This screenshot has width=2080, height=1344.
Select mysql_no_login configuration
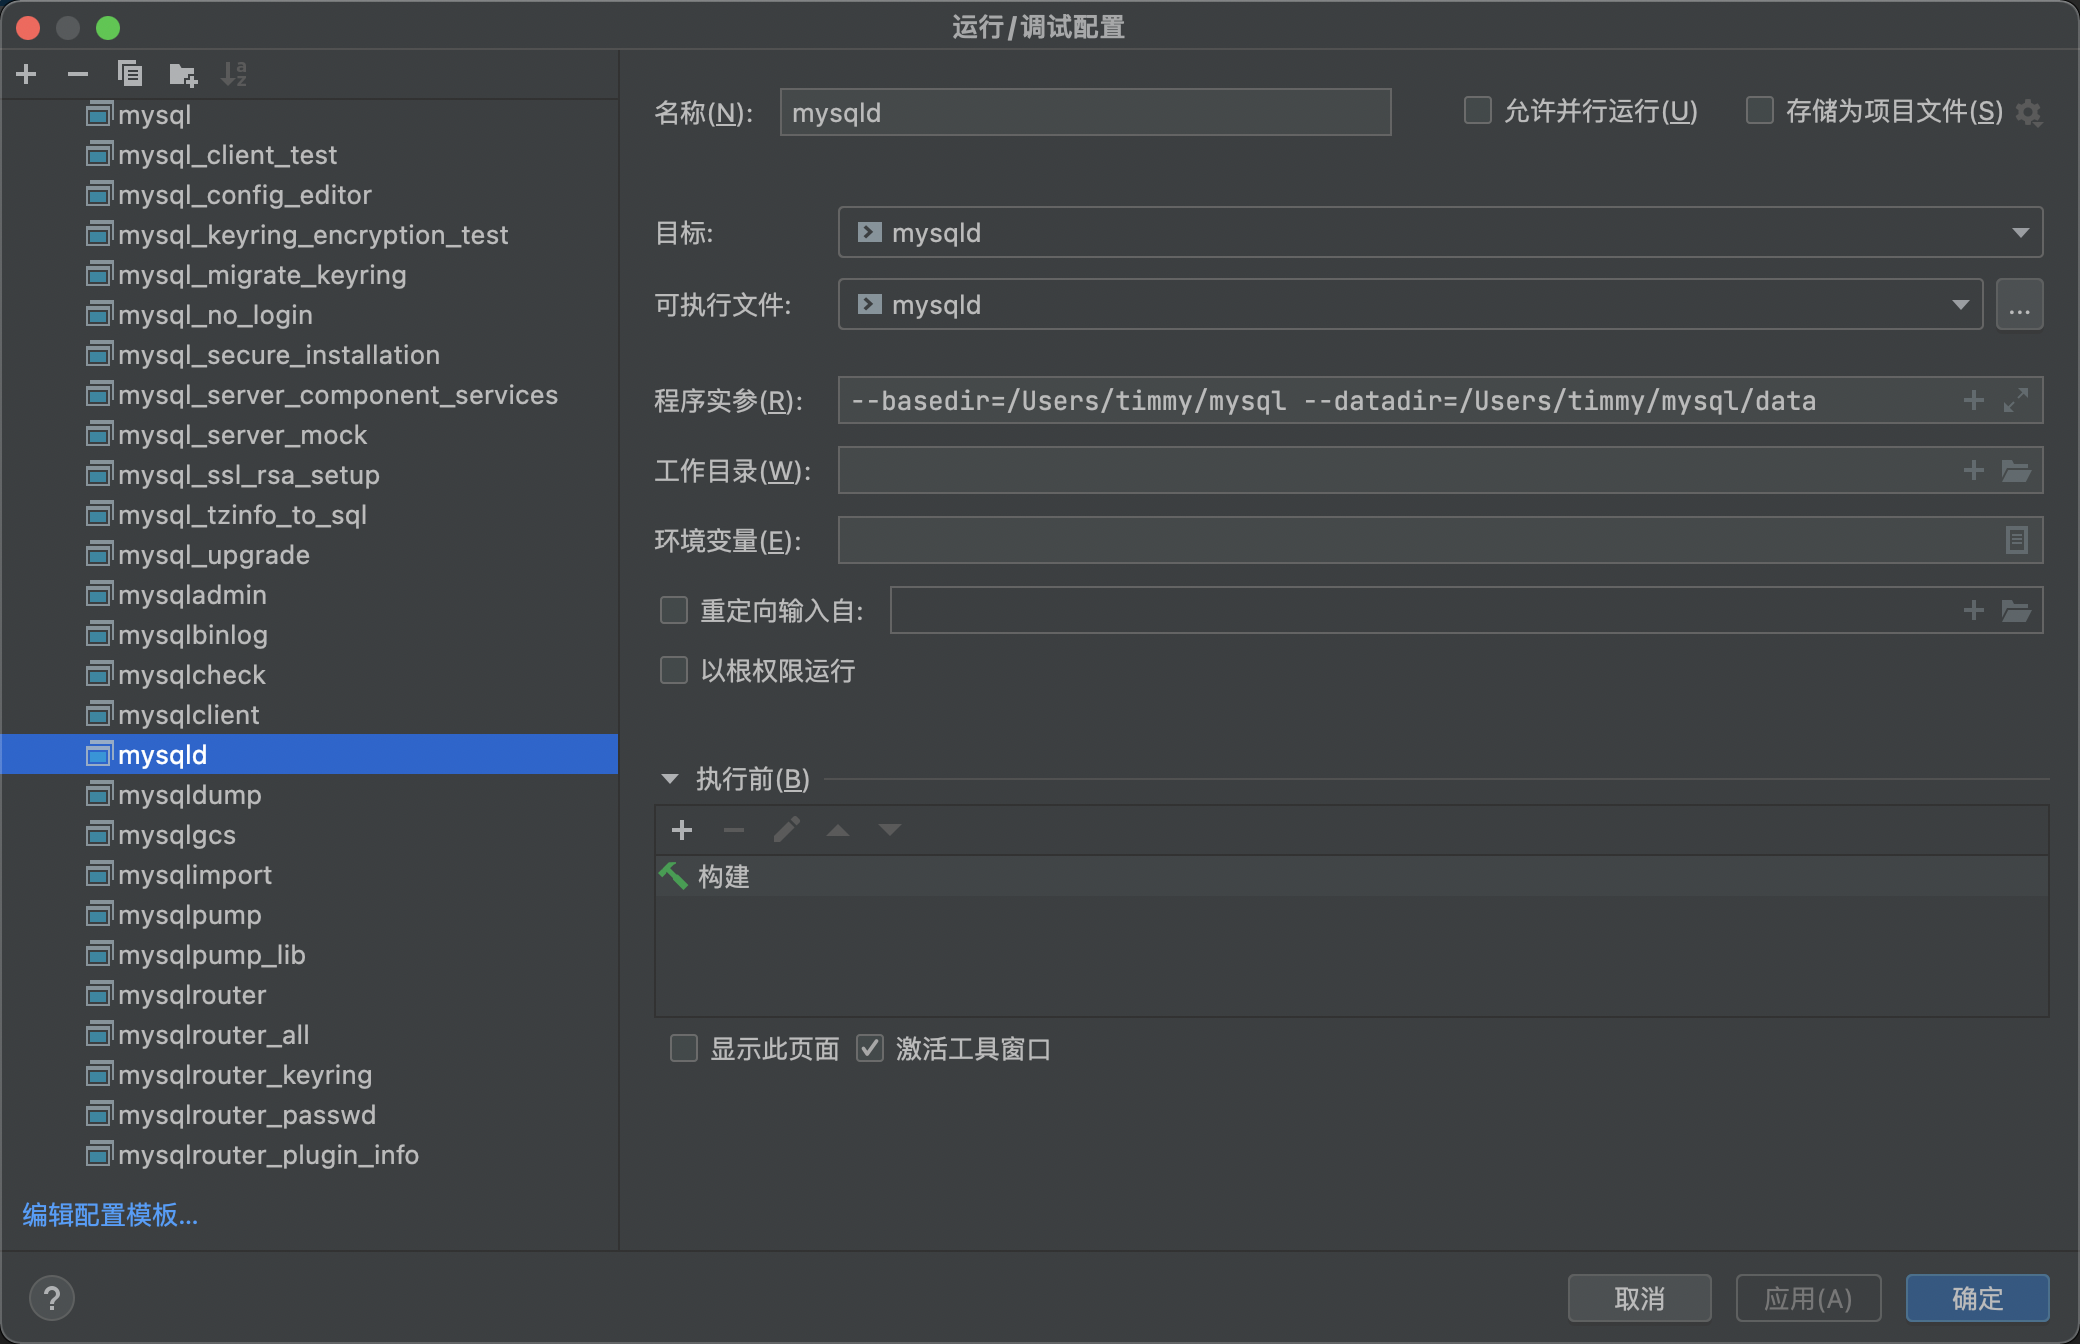[310, 315]
